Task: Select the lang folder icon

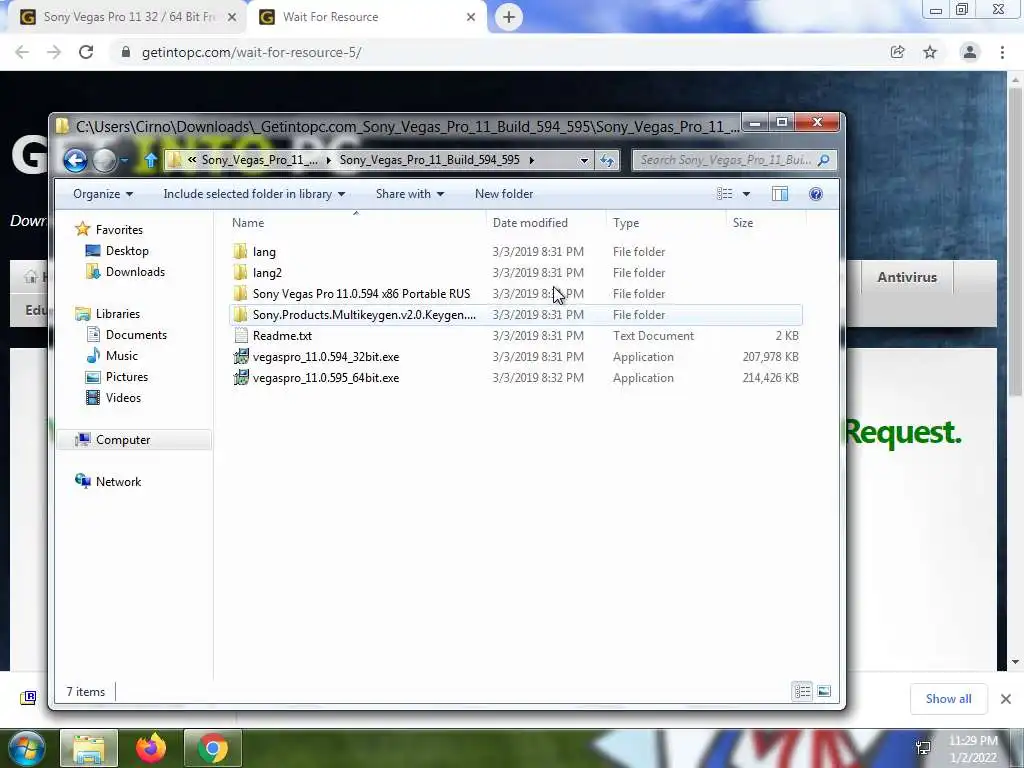Action: click(x=241, y=251)
